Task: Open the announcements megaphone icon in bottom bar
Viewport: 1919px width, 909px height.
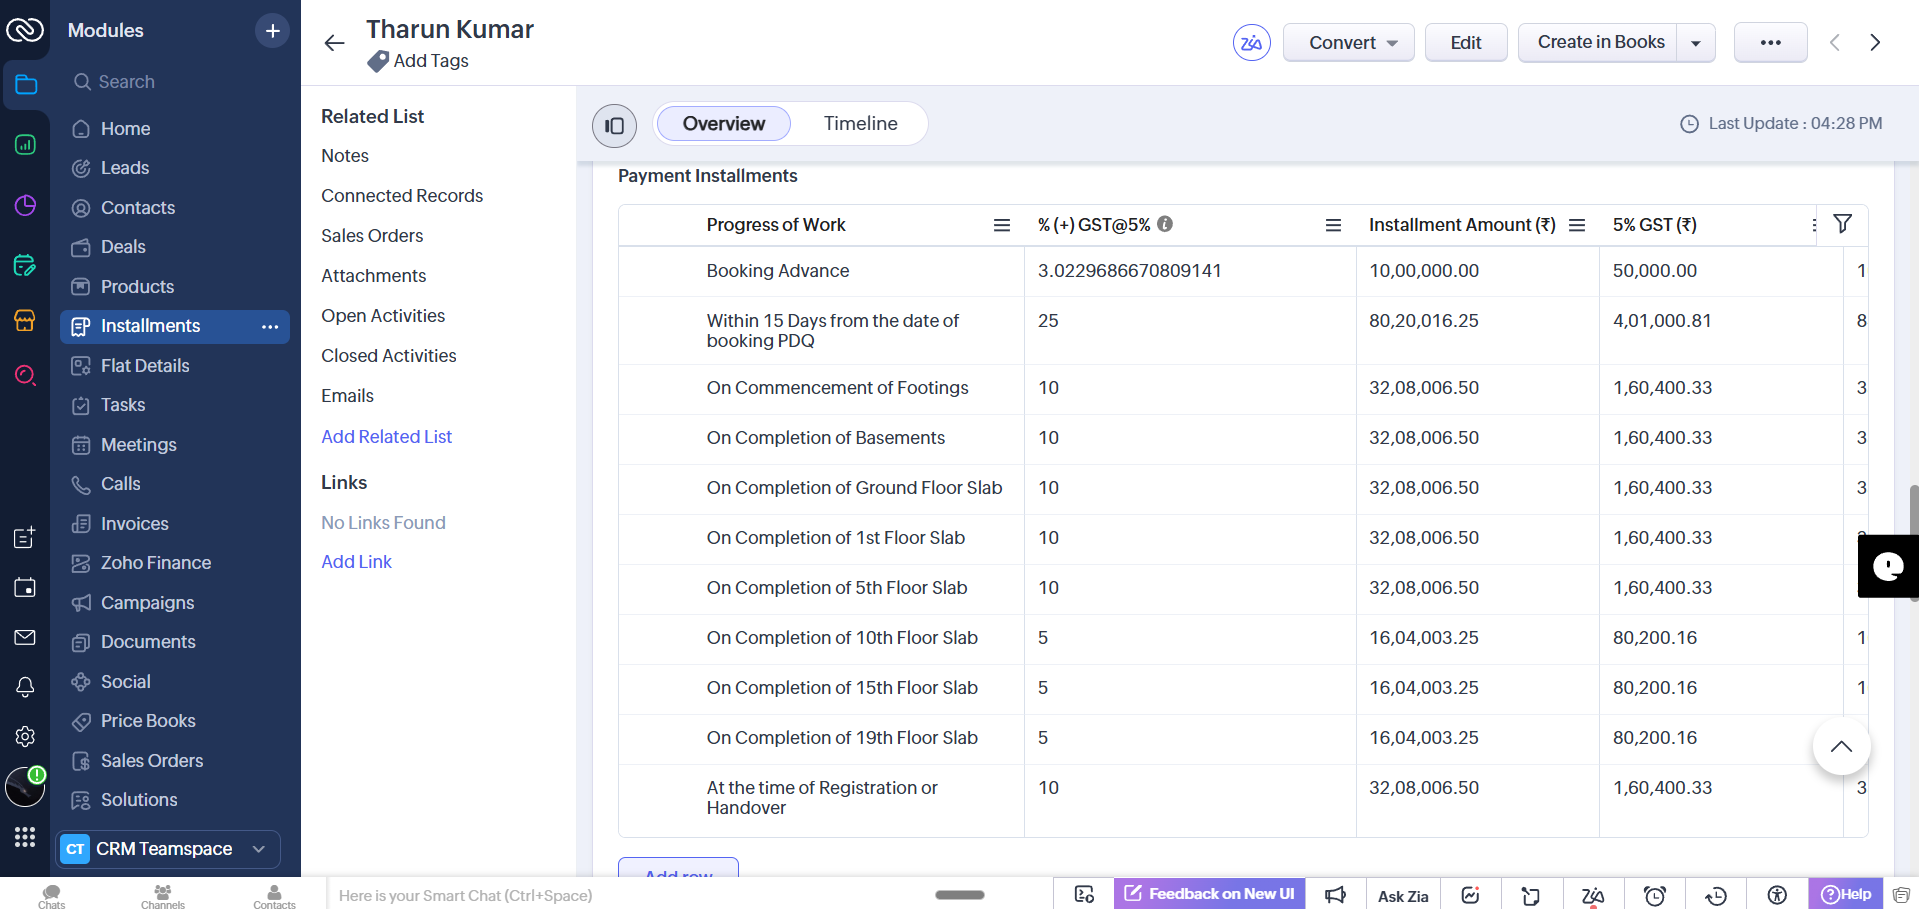Action: pos(1335,895)
